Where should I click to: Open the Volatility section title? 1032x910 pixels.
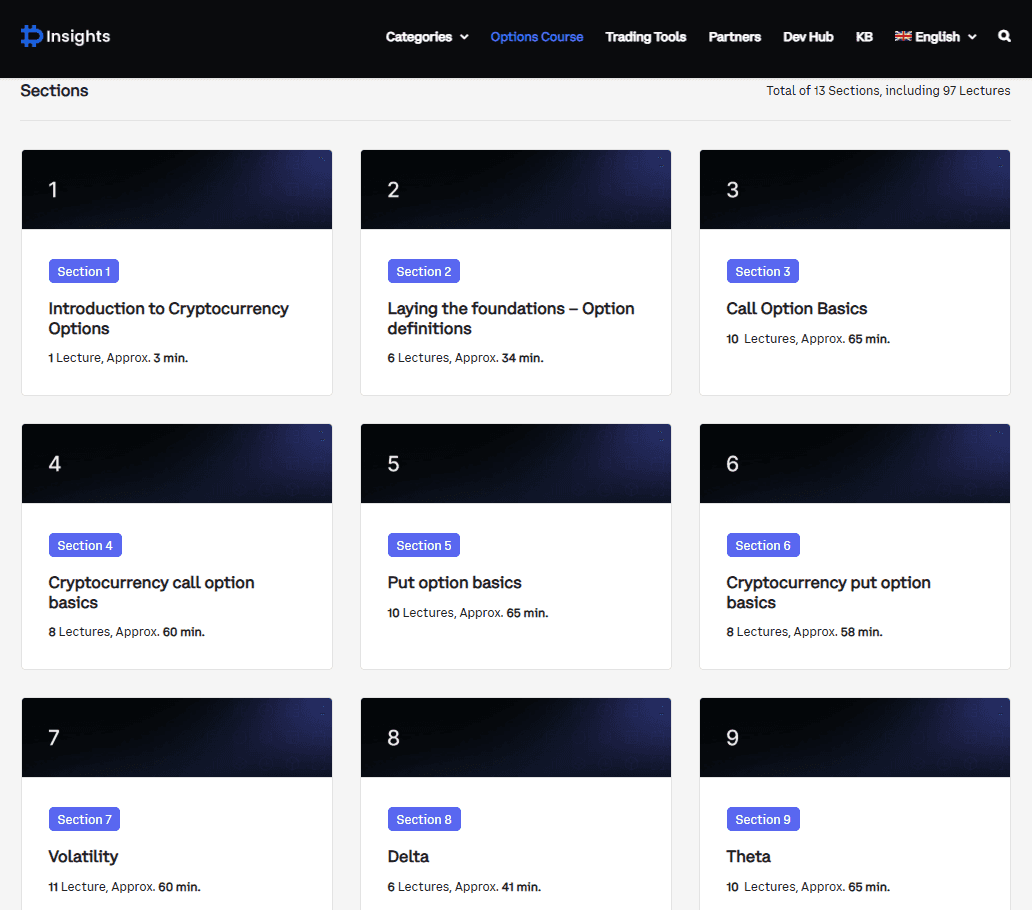[83, 856]
